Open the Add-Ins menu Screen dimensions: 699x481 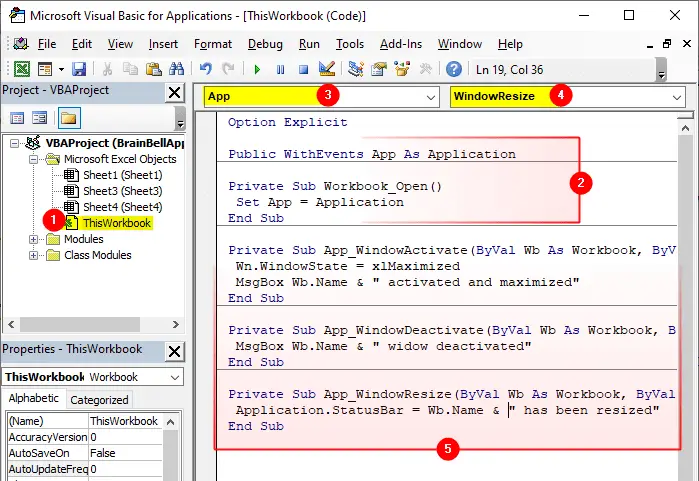pyautogui.click(x=401, y=44)
